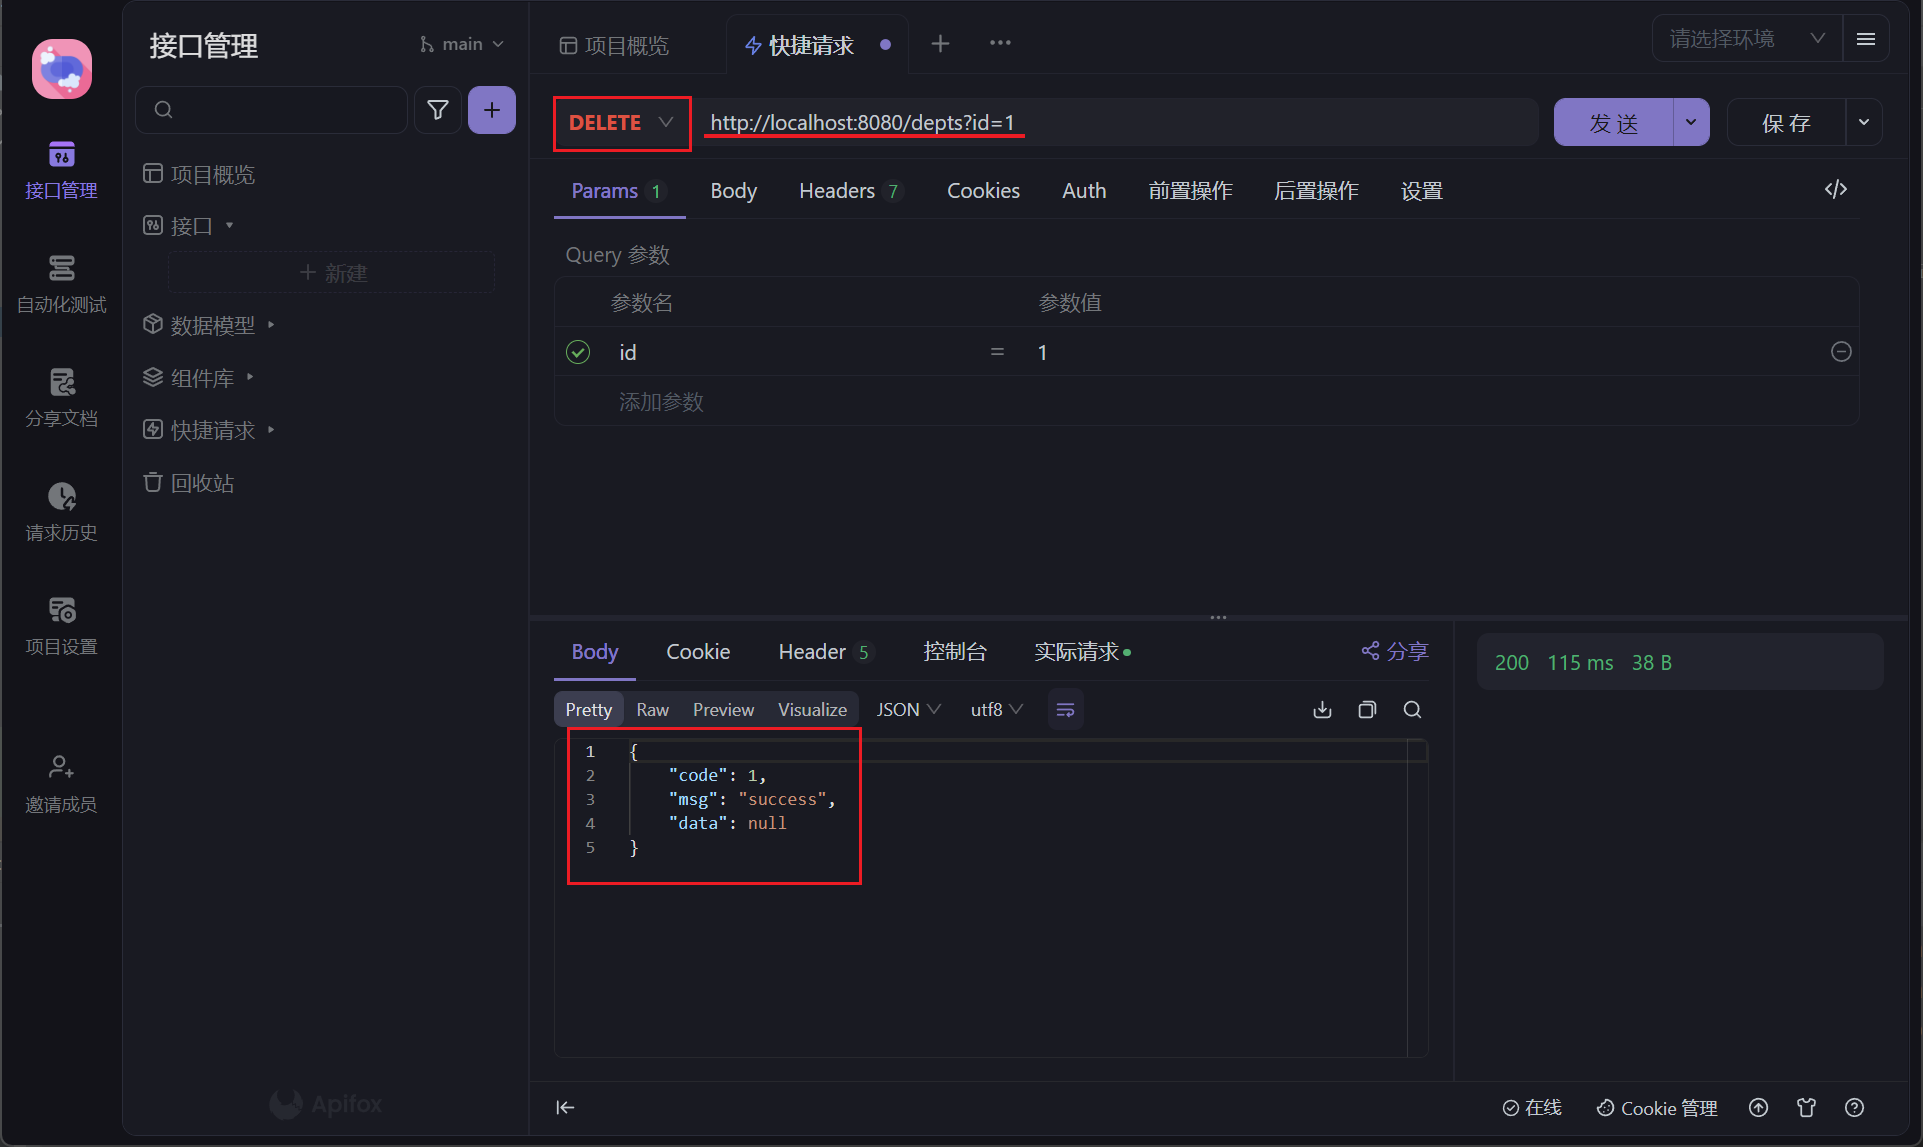Open the DELETE method dropdown

tap(621, 123)
